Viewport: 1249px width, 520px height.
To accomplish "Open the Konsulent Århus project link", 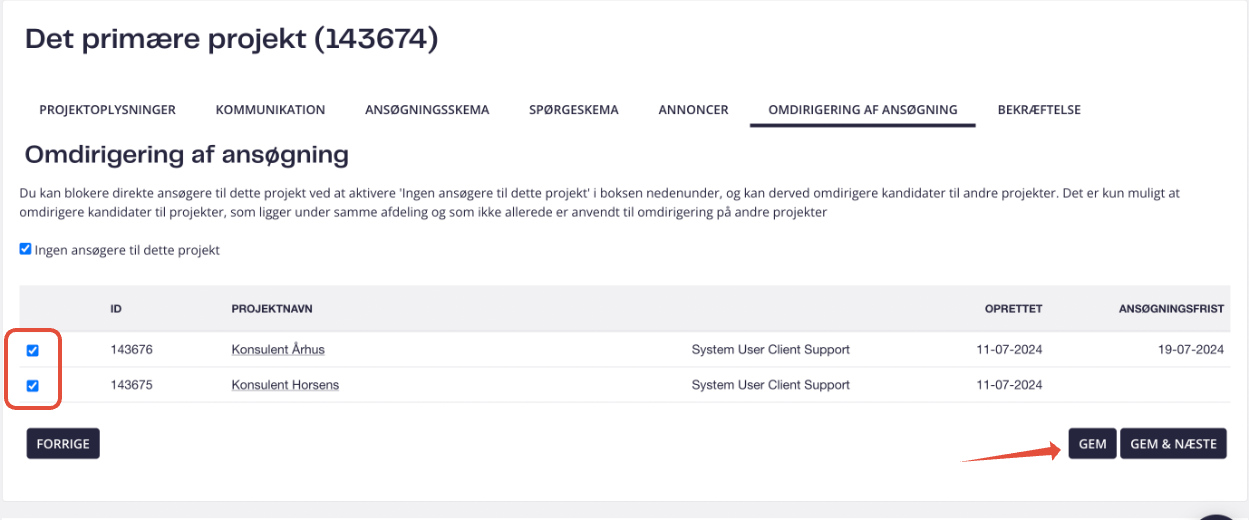I will point(278,350).
